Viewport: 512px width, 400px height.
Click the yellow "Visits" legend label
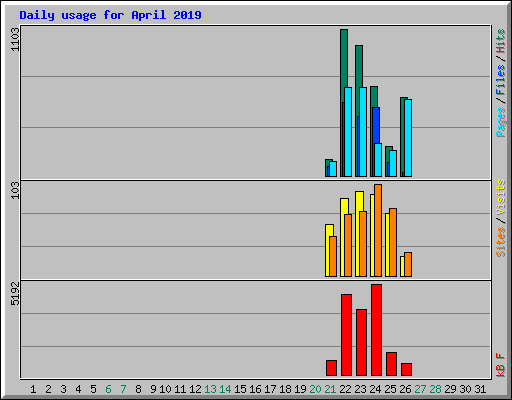(x=500, y=197)
